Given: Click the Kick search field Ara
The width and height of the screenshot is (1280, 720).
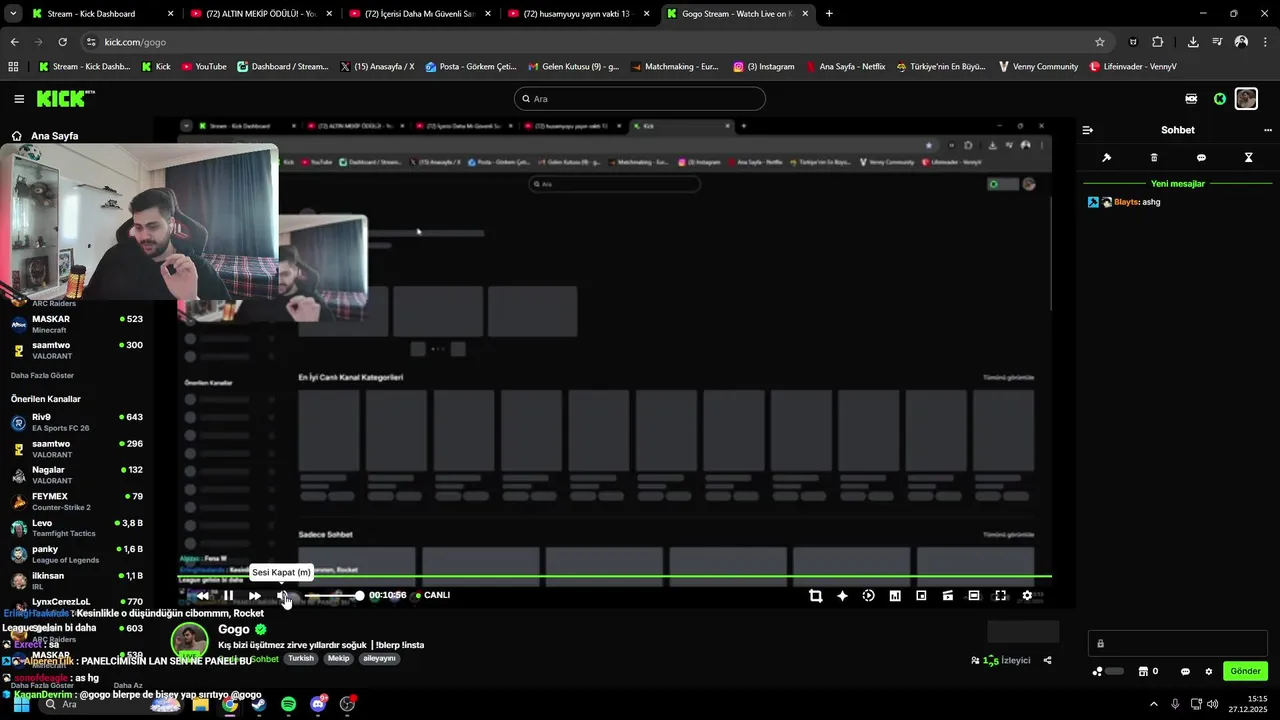Looking at the screenshot, I should click(640, 99).
